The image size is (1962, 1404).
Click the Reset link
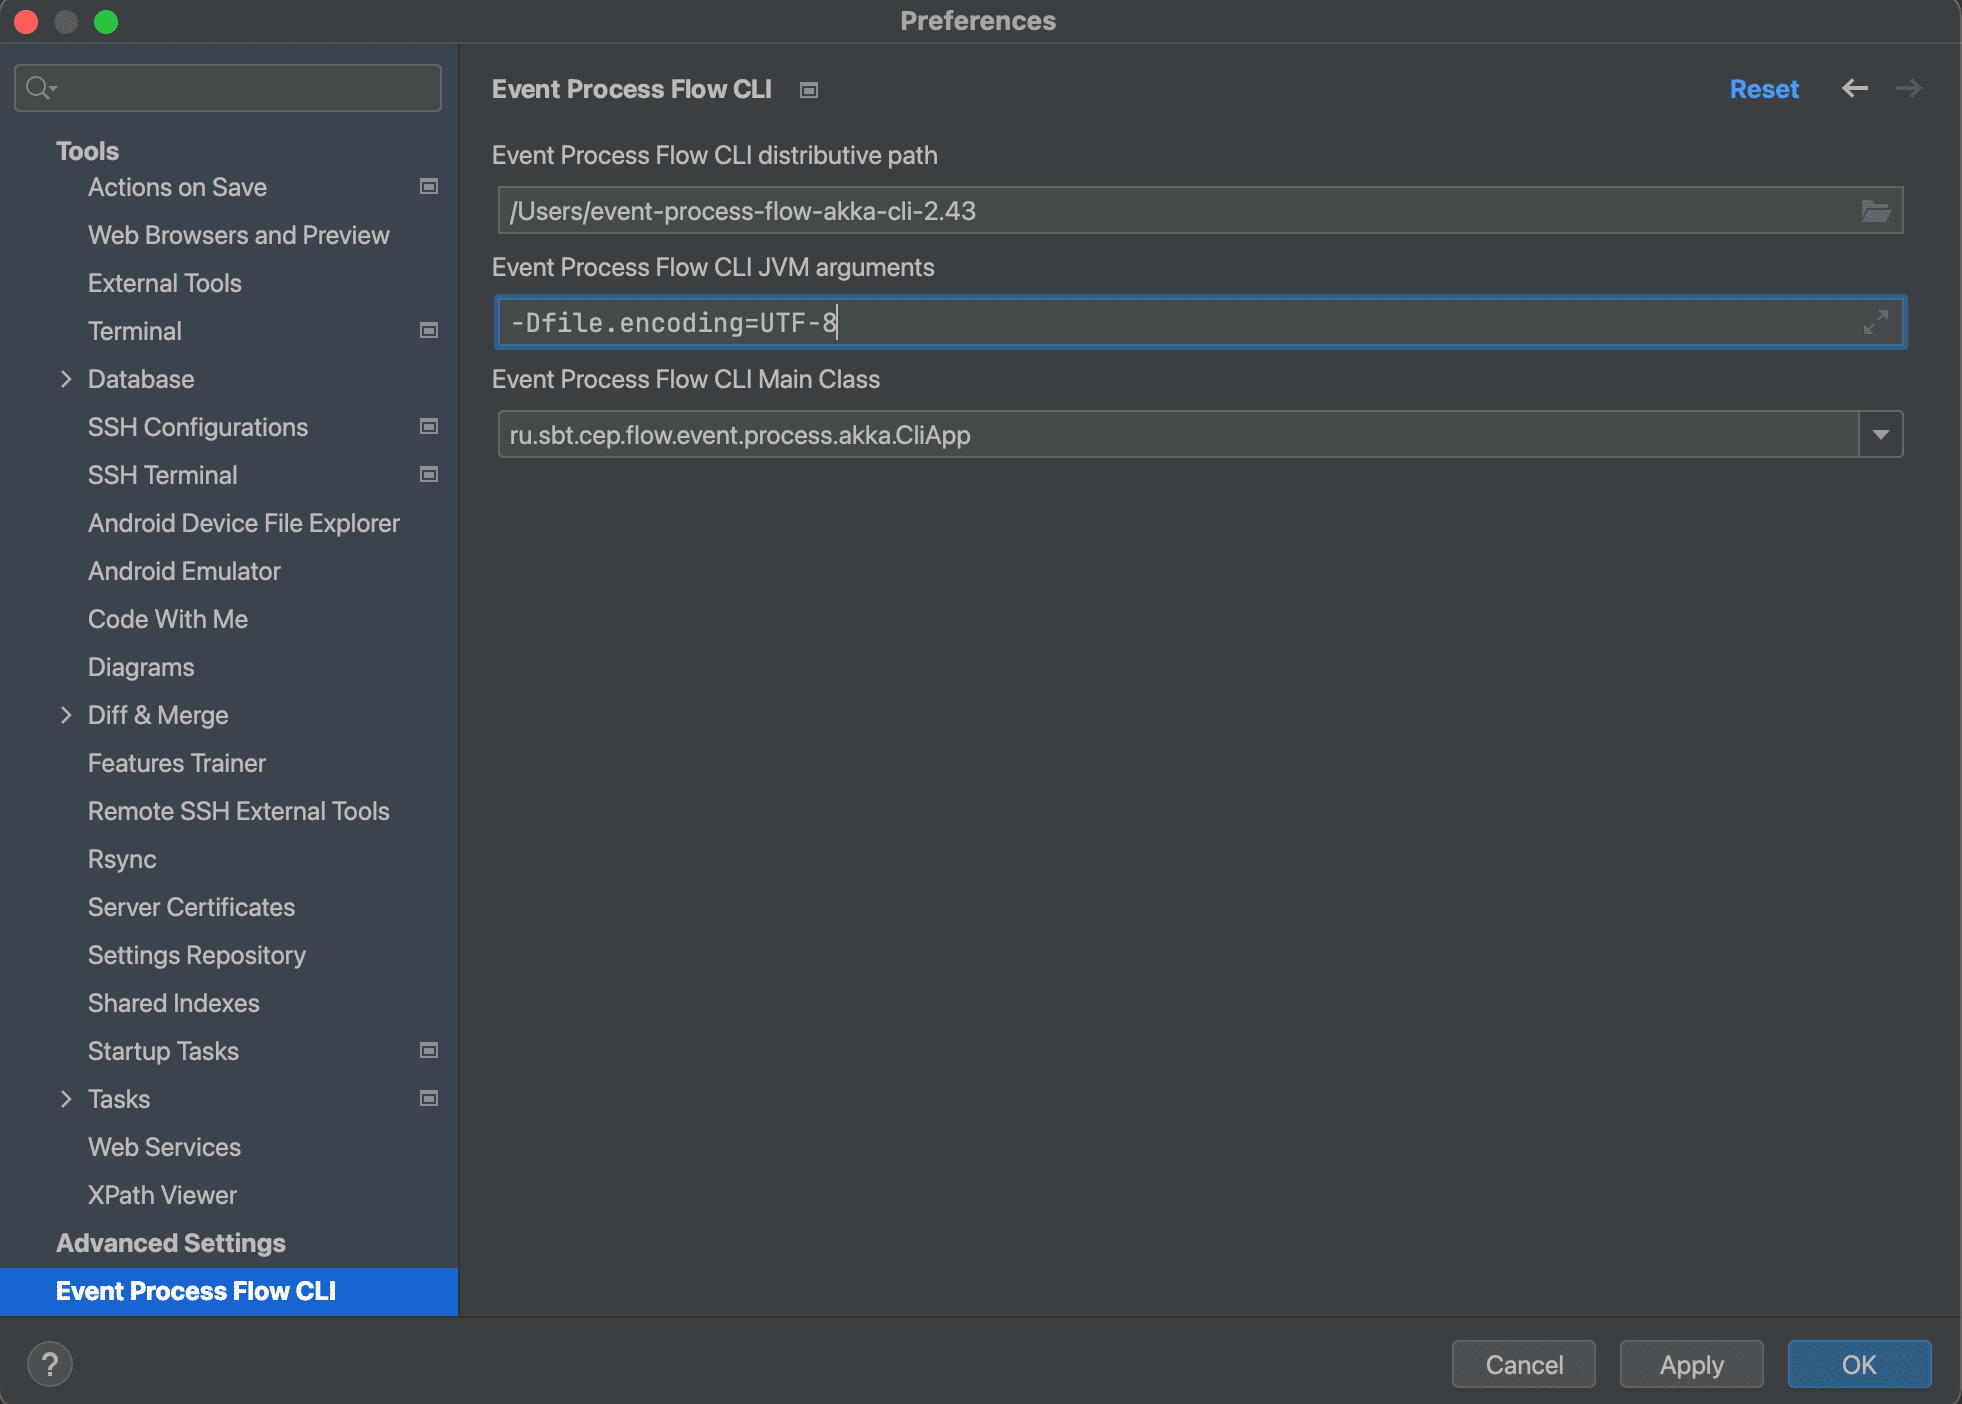pyautogui.click(x=1764, y=89)
